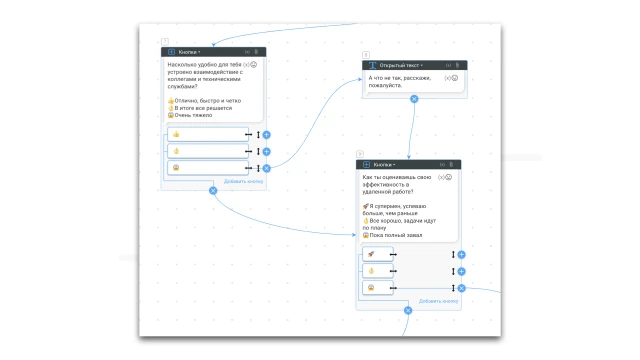The height and width of the screenshot is (360, 640).
Task: Click horizontal handle of scream-emoji button, block 7
Action: click(248, 168)
